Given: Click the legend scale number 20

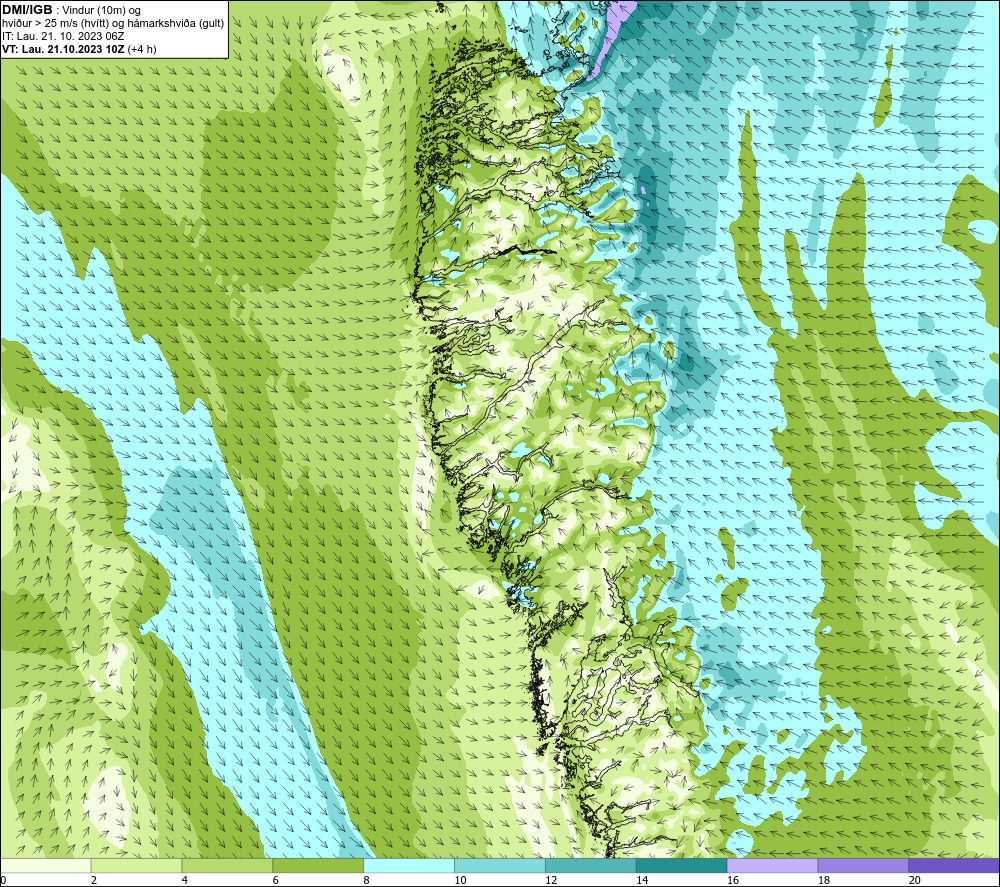Looking at the screenshot, I should point(915,880).
